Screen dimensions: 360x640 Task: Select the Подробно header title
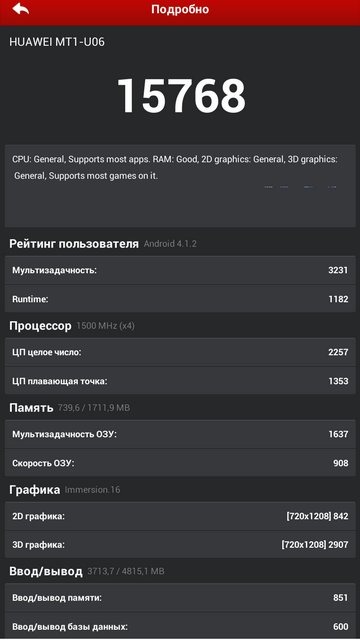(180, 9)
